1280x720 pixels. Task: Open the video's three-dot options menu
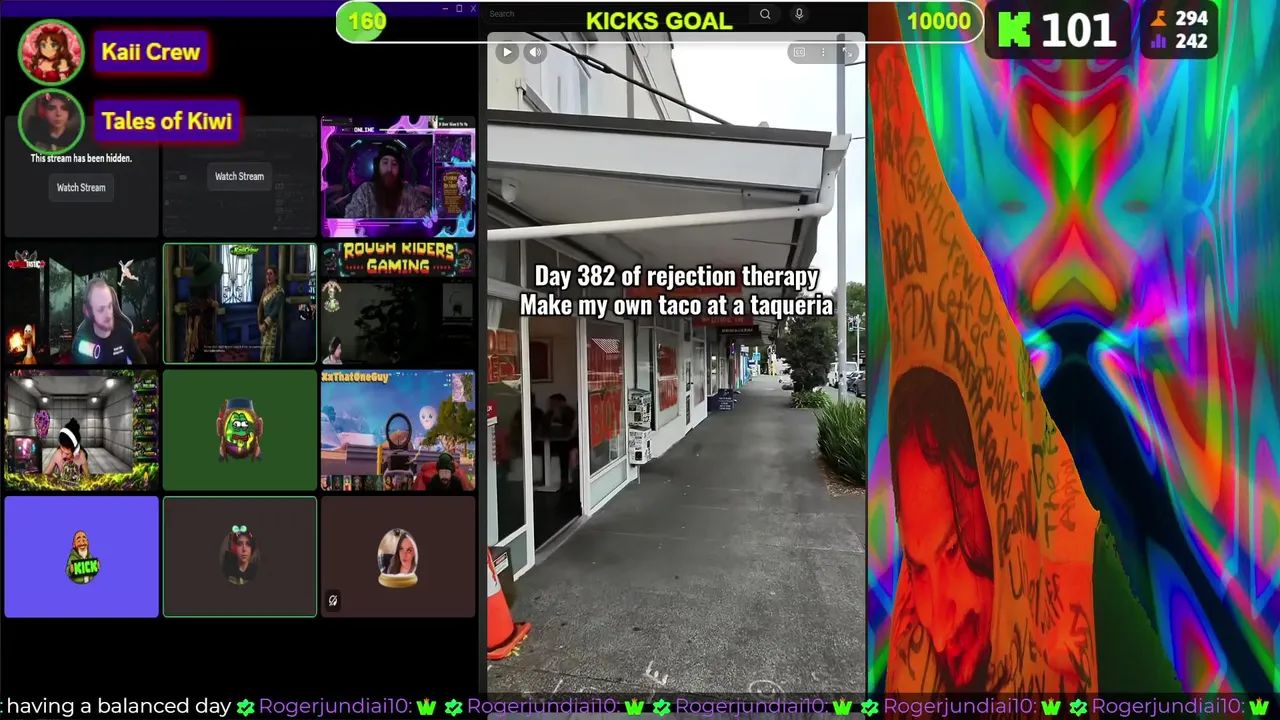(823, 52)
